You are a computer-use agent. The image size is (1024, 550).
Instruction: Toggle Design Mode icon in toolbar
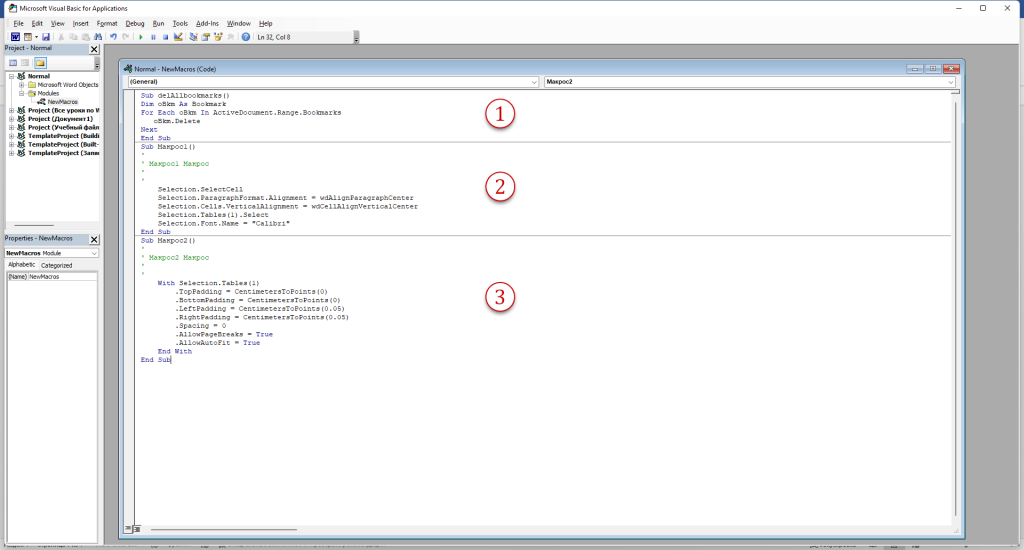(x=178, y=37)
